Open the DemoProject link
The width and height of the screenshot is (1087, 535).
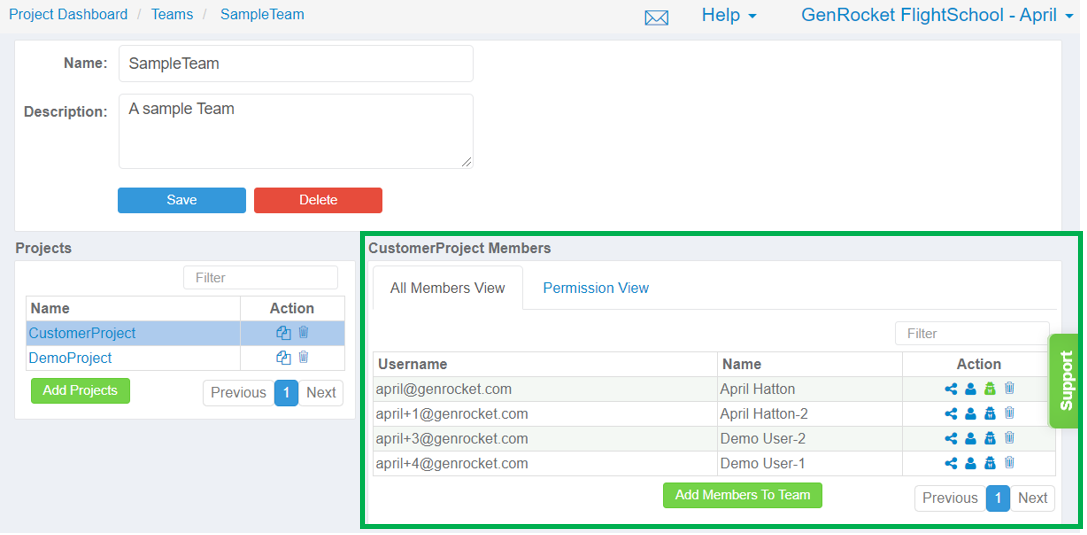click(x=70, y=358)
